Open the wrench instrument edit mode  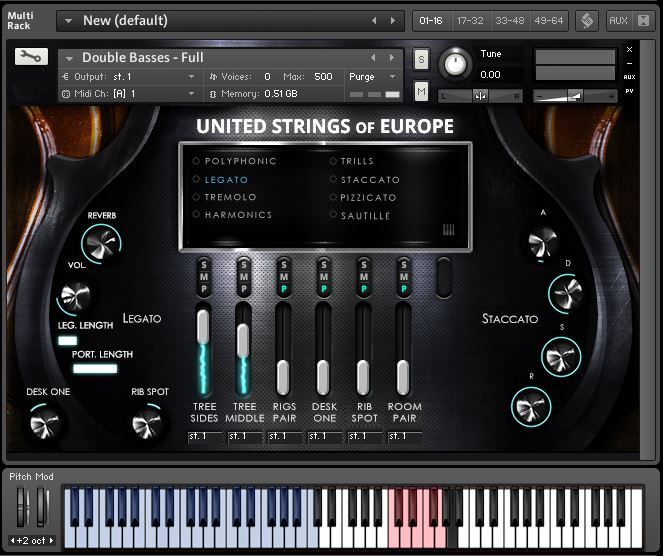tap(31, 56)
